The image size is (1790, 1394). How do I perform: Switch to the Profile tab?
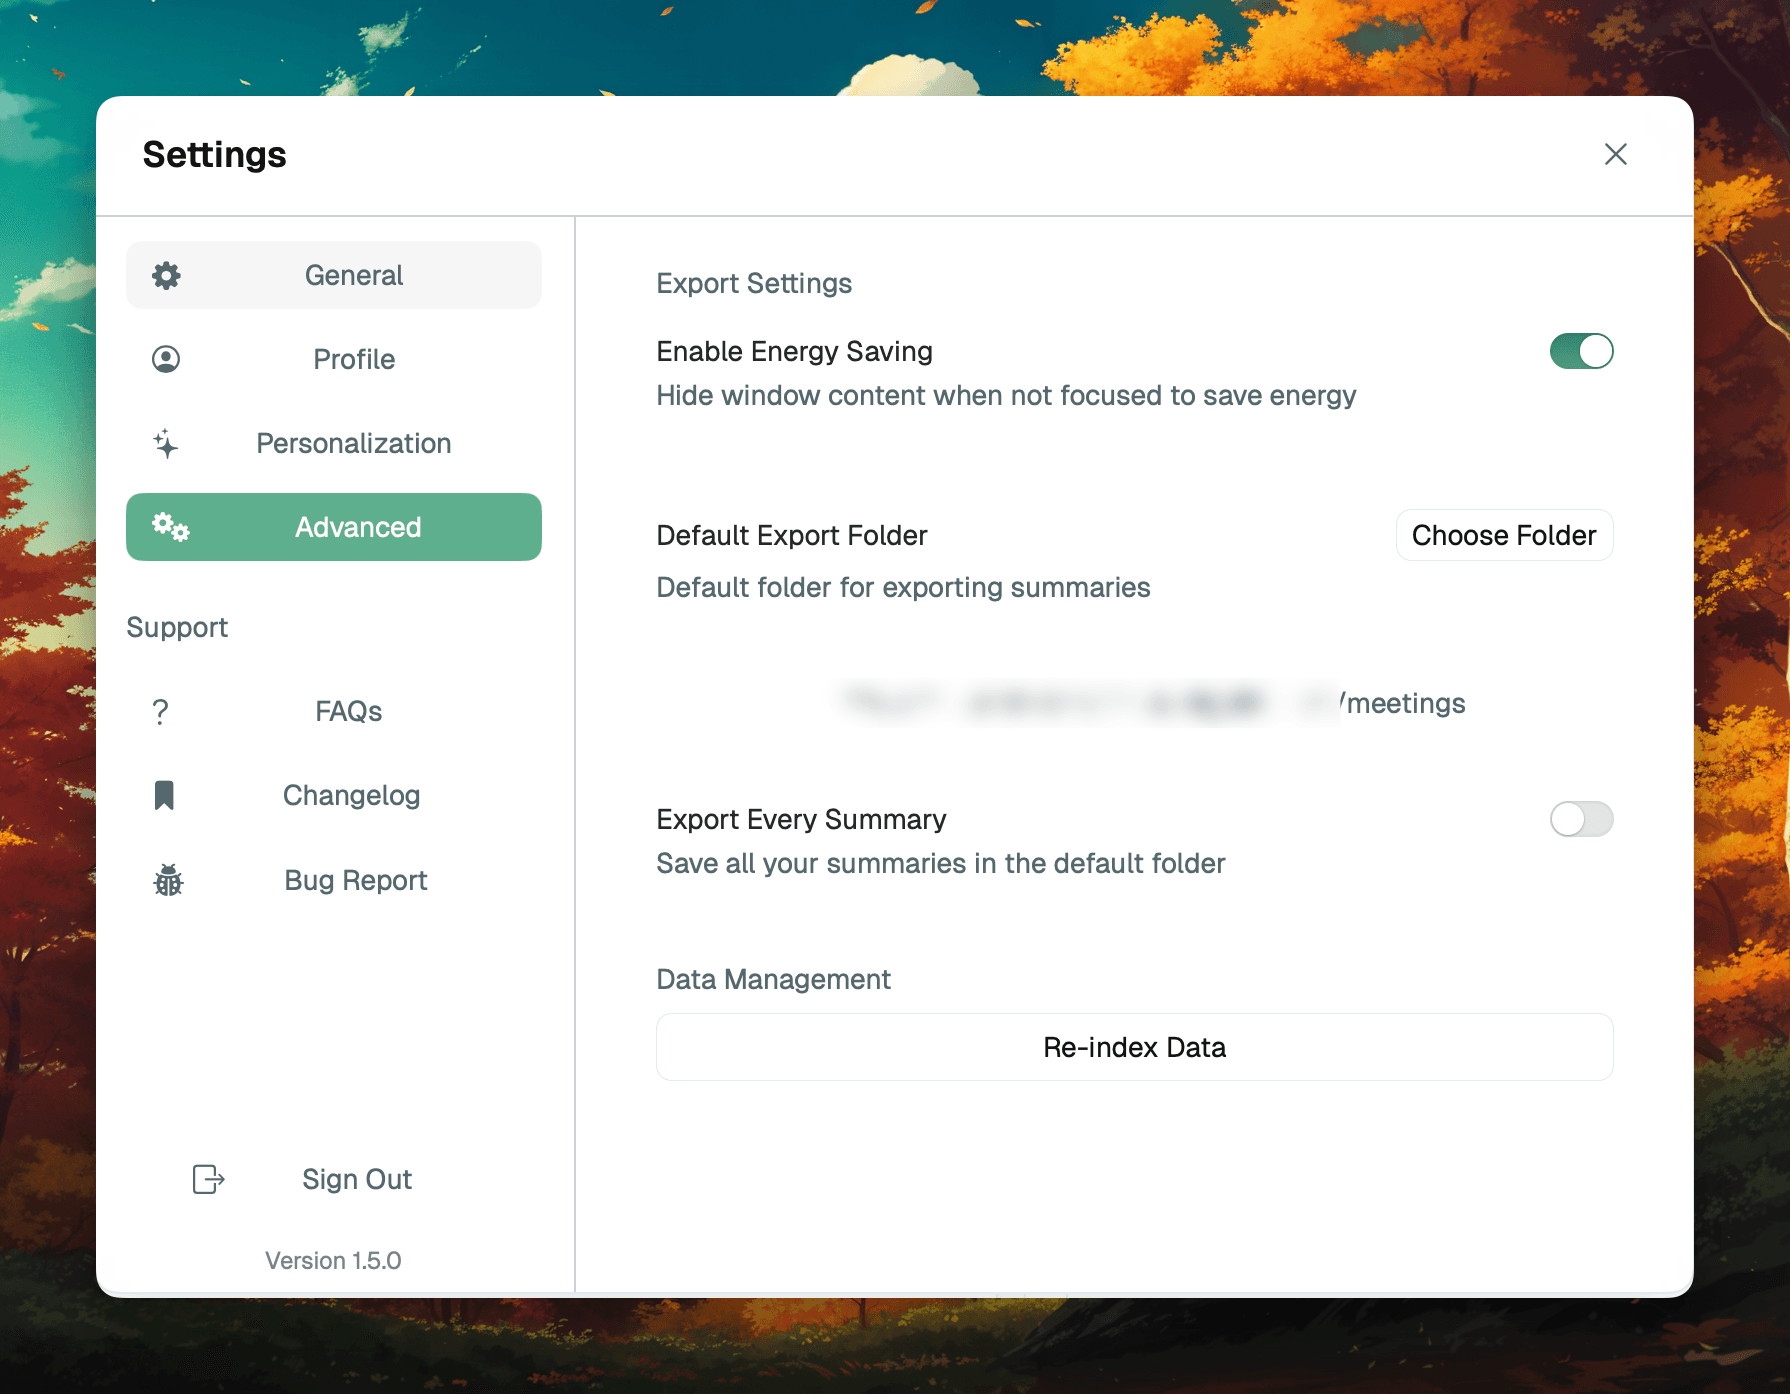[334, 359]
